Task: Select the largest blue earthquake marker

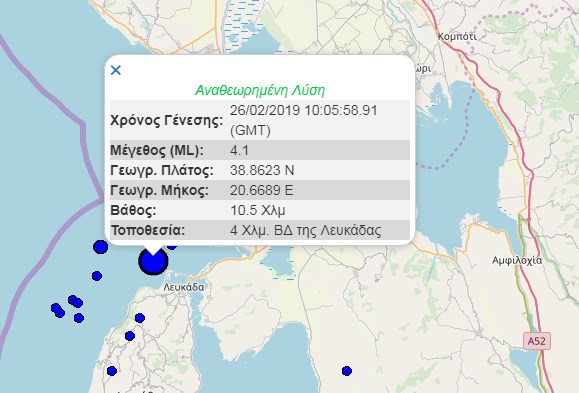Action: point(153,261)
